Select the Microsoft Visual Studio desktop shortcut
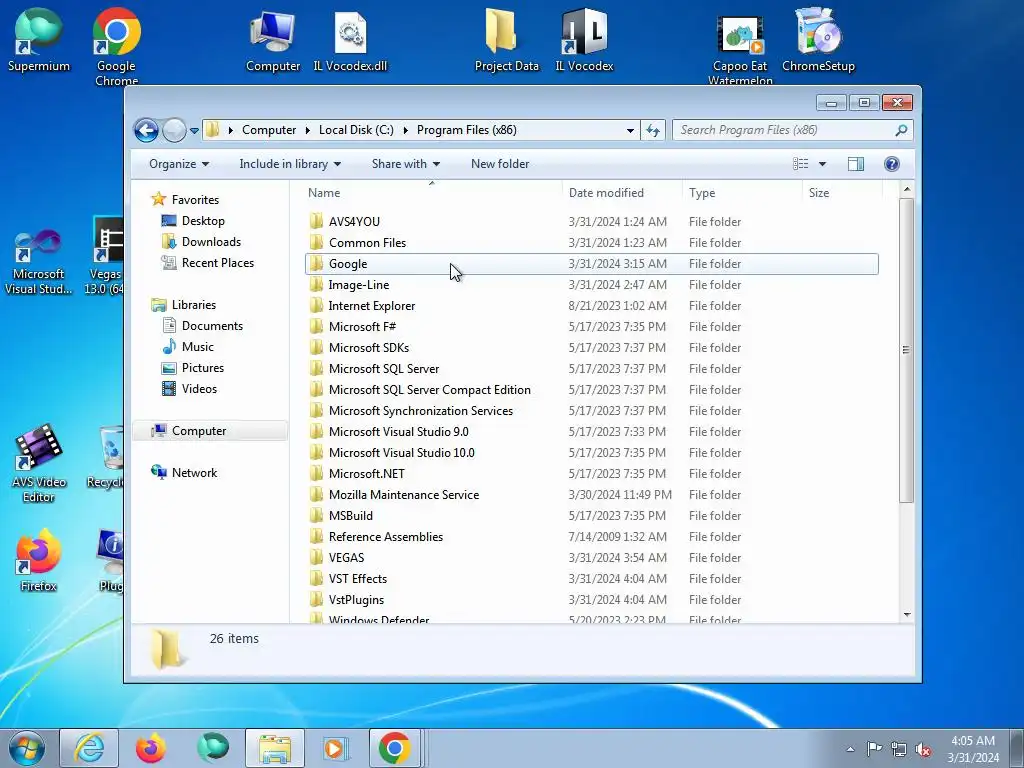 pos(39,263)
